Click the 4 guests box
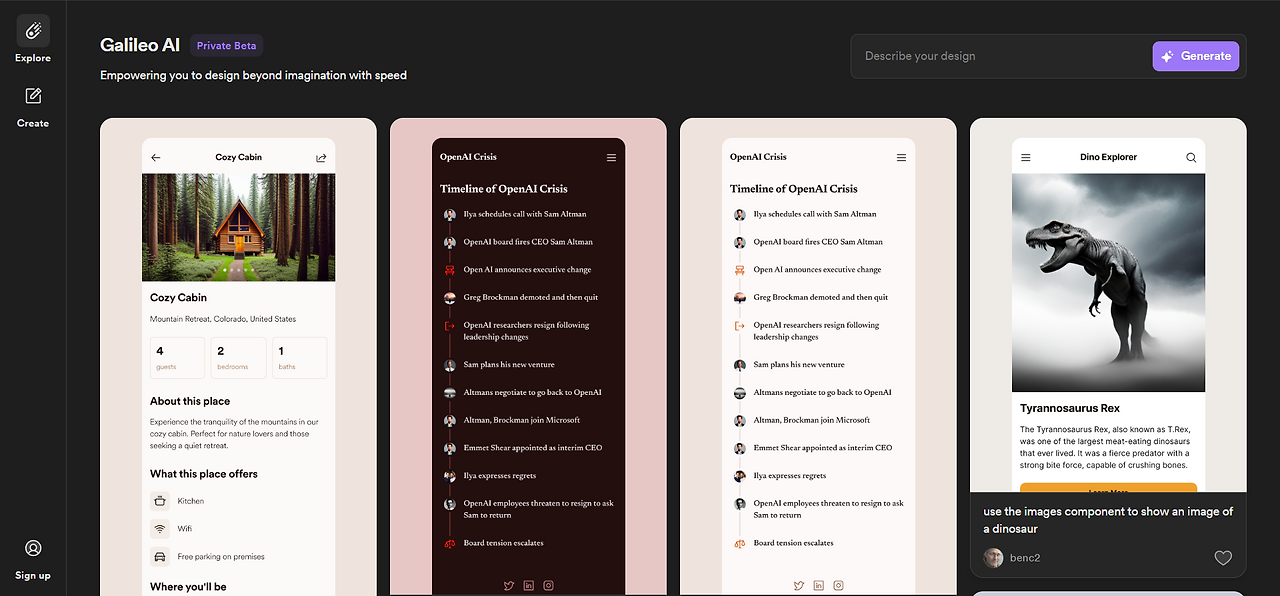 tap(177, 358)
